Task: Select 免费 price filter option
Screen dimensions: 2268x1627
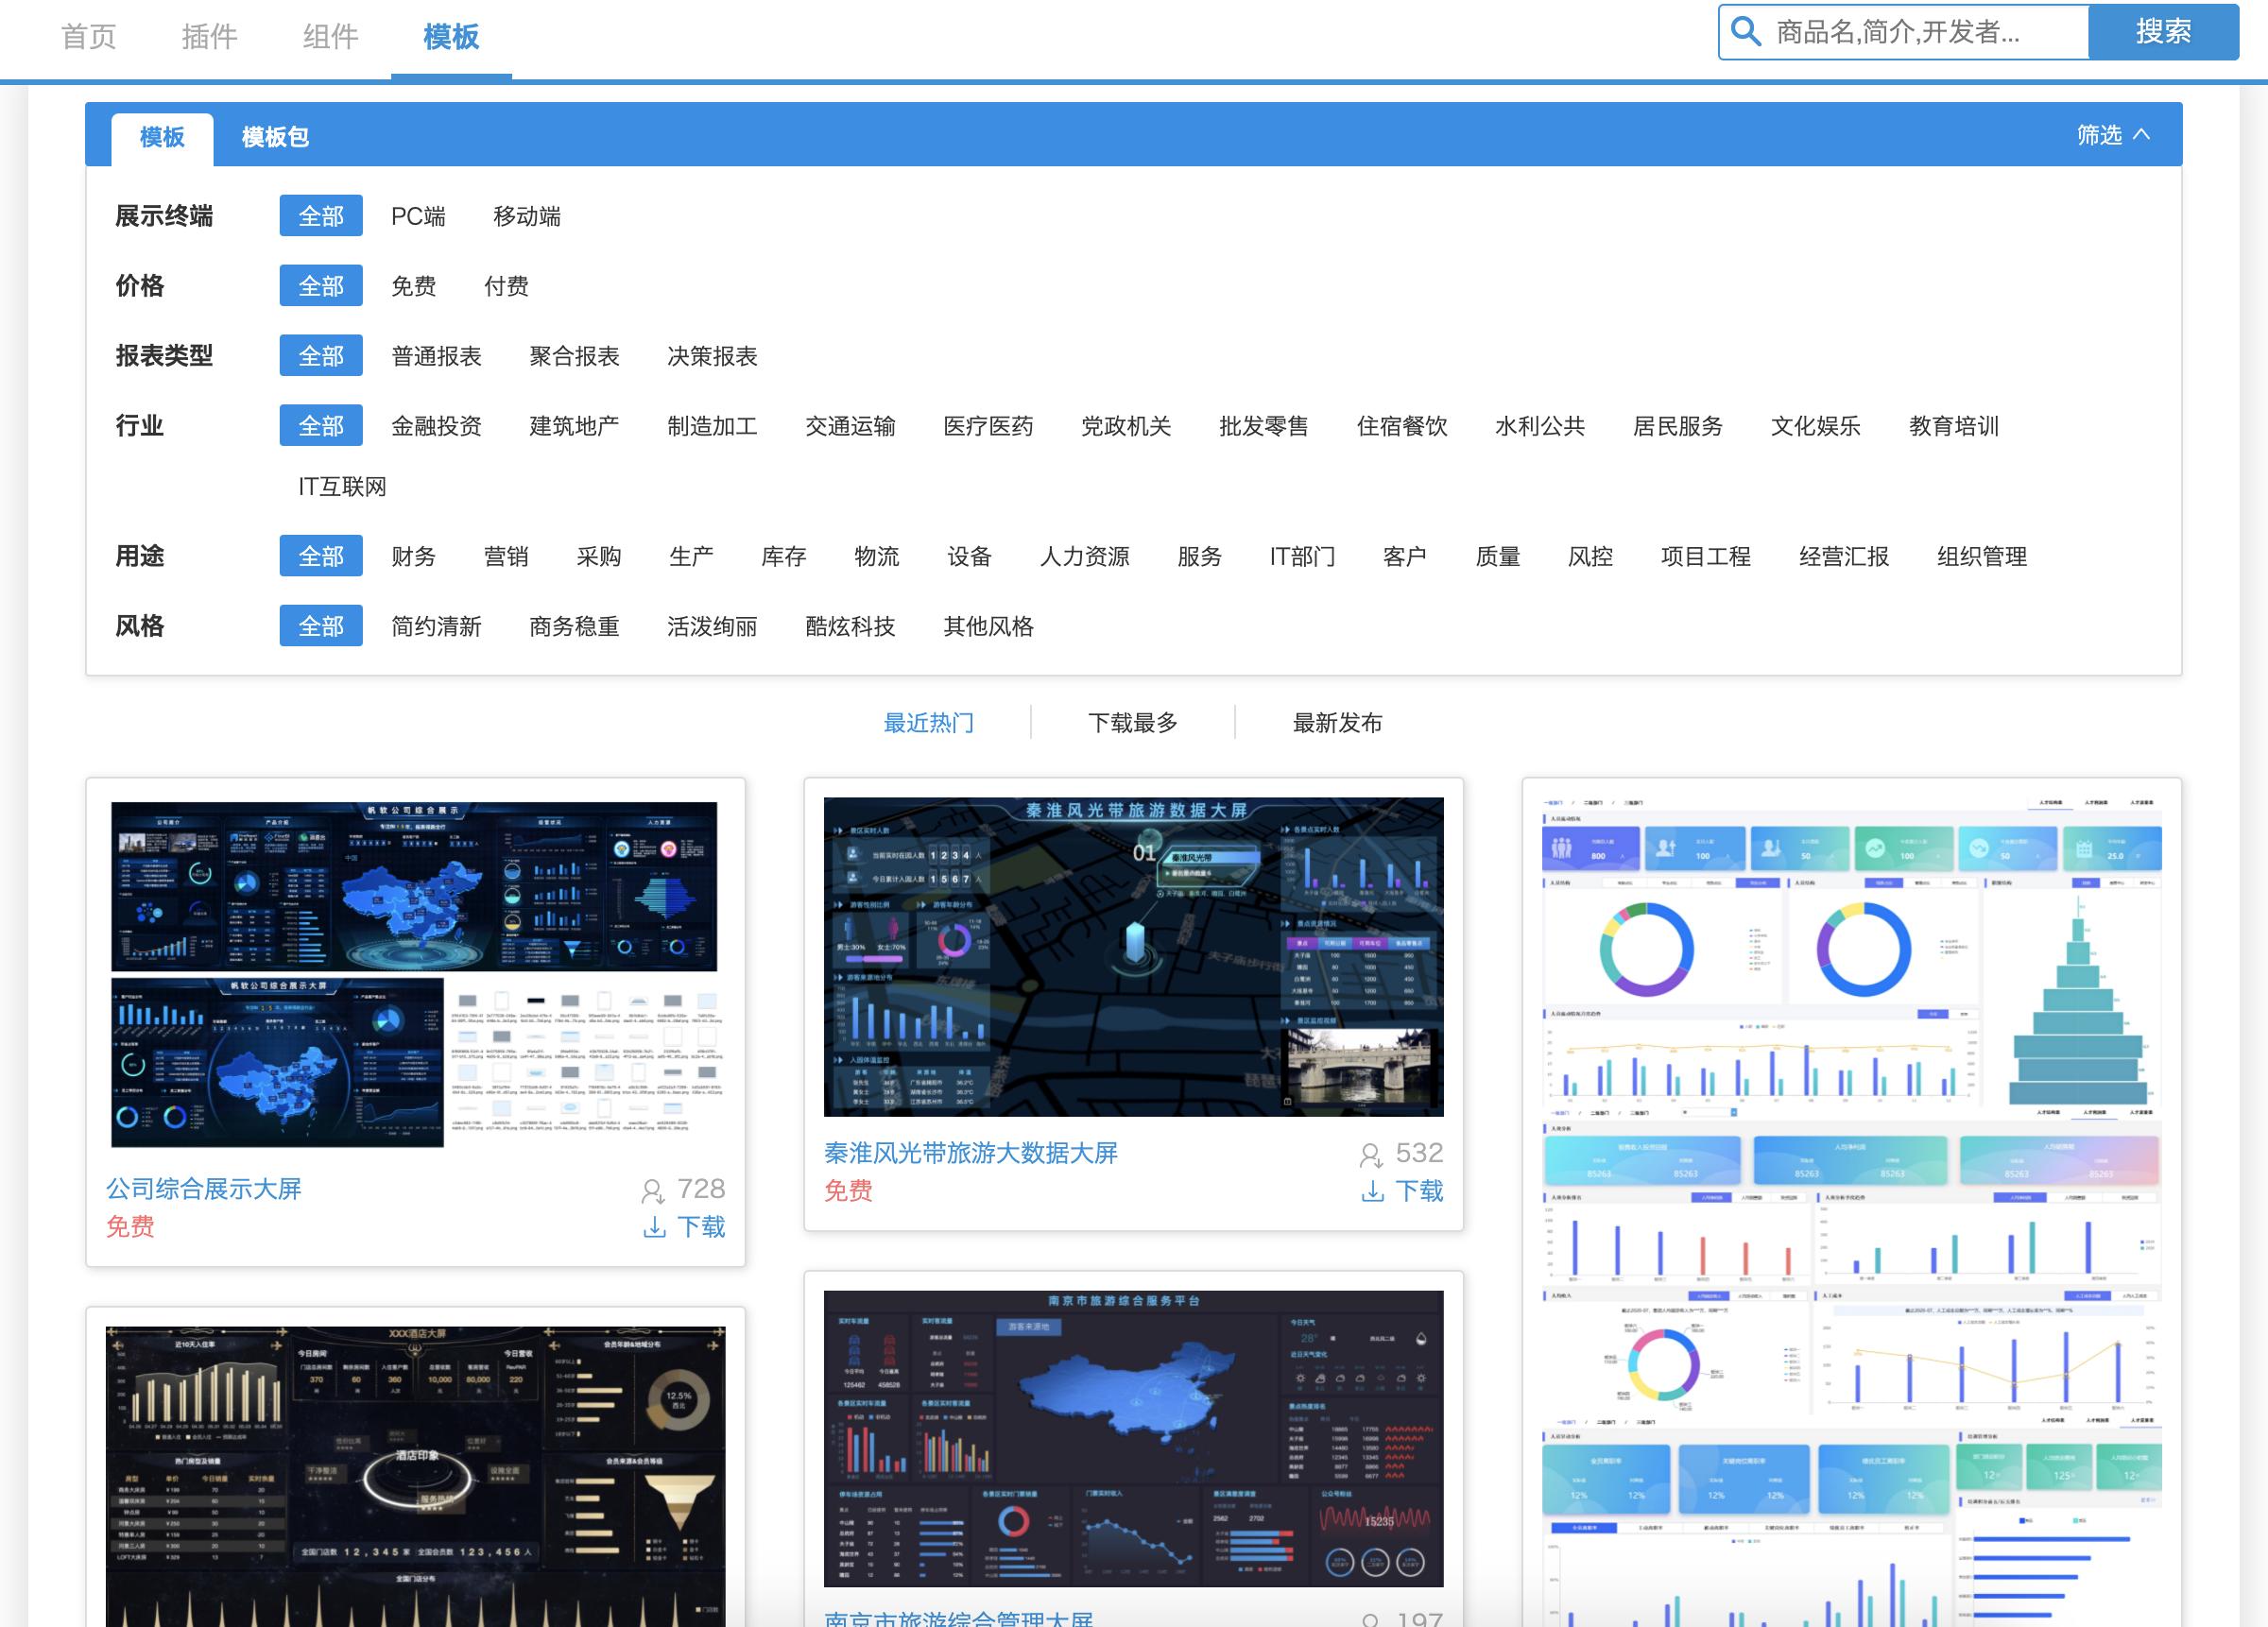Action: tap(413, 286)
